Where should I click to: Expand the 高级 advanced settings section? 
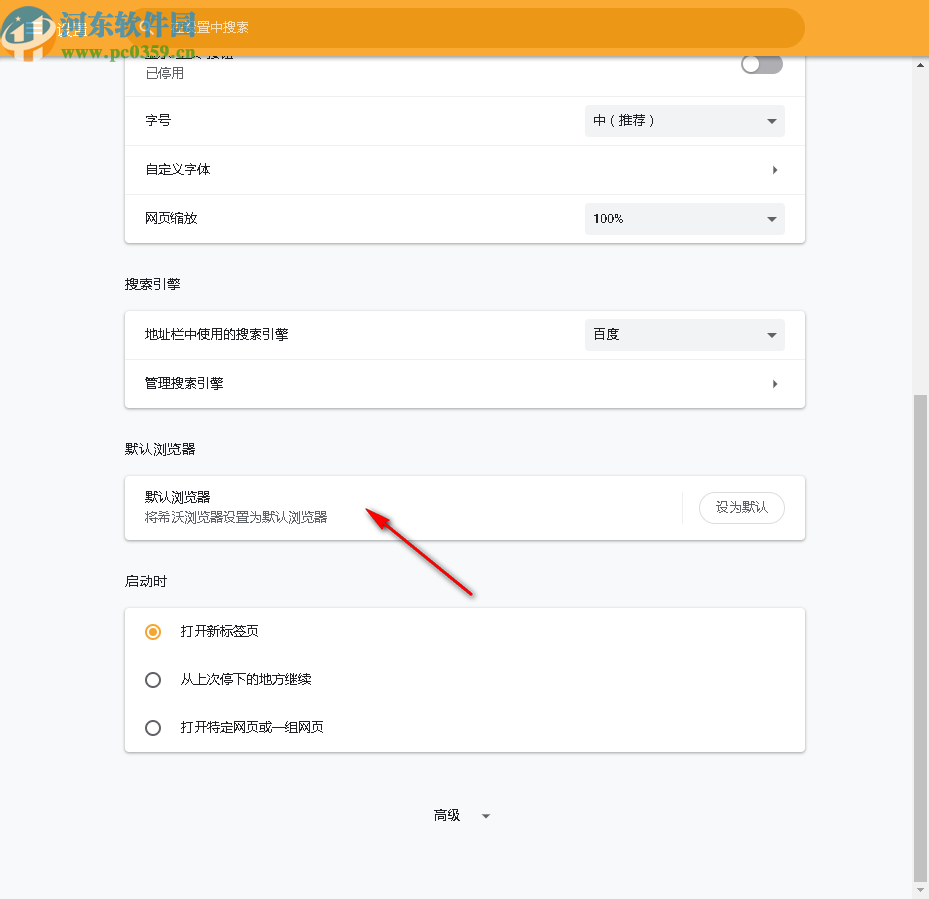[462, 816]
